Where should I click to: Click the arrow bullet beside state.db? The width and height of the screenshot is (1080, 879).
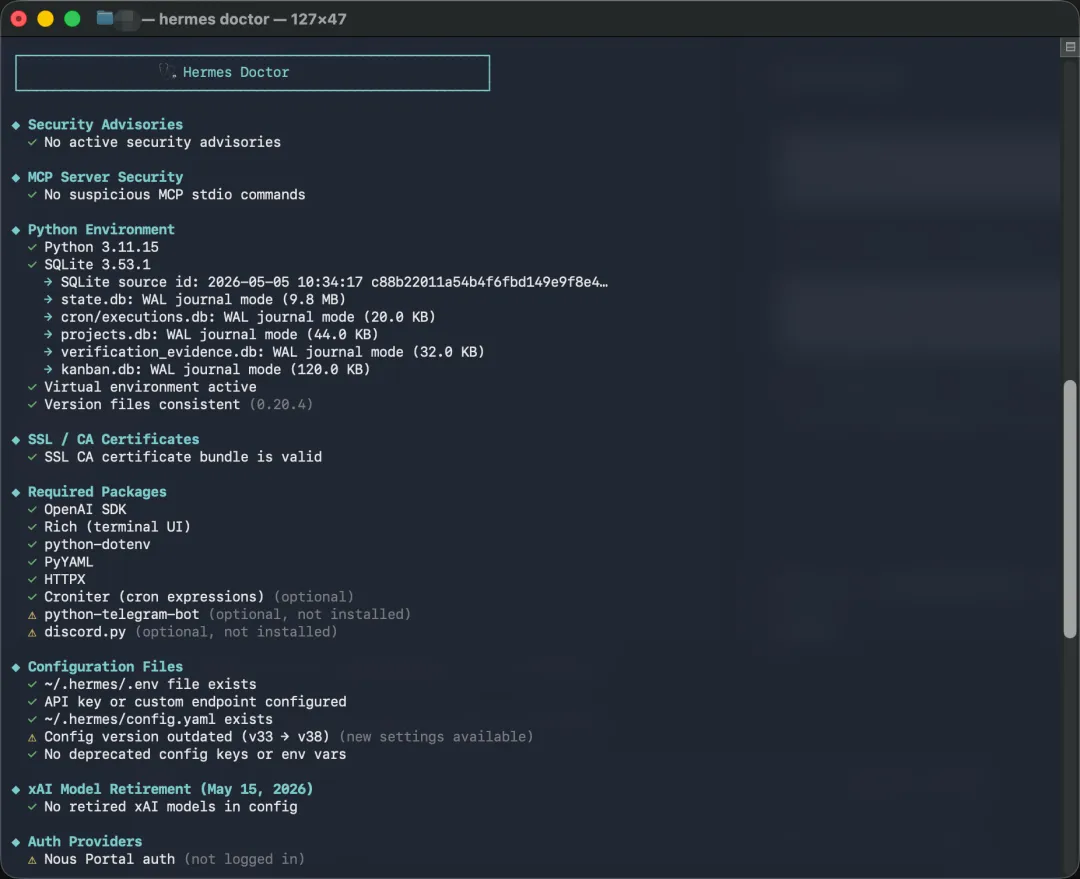[x=48, y=300]
